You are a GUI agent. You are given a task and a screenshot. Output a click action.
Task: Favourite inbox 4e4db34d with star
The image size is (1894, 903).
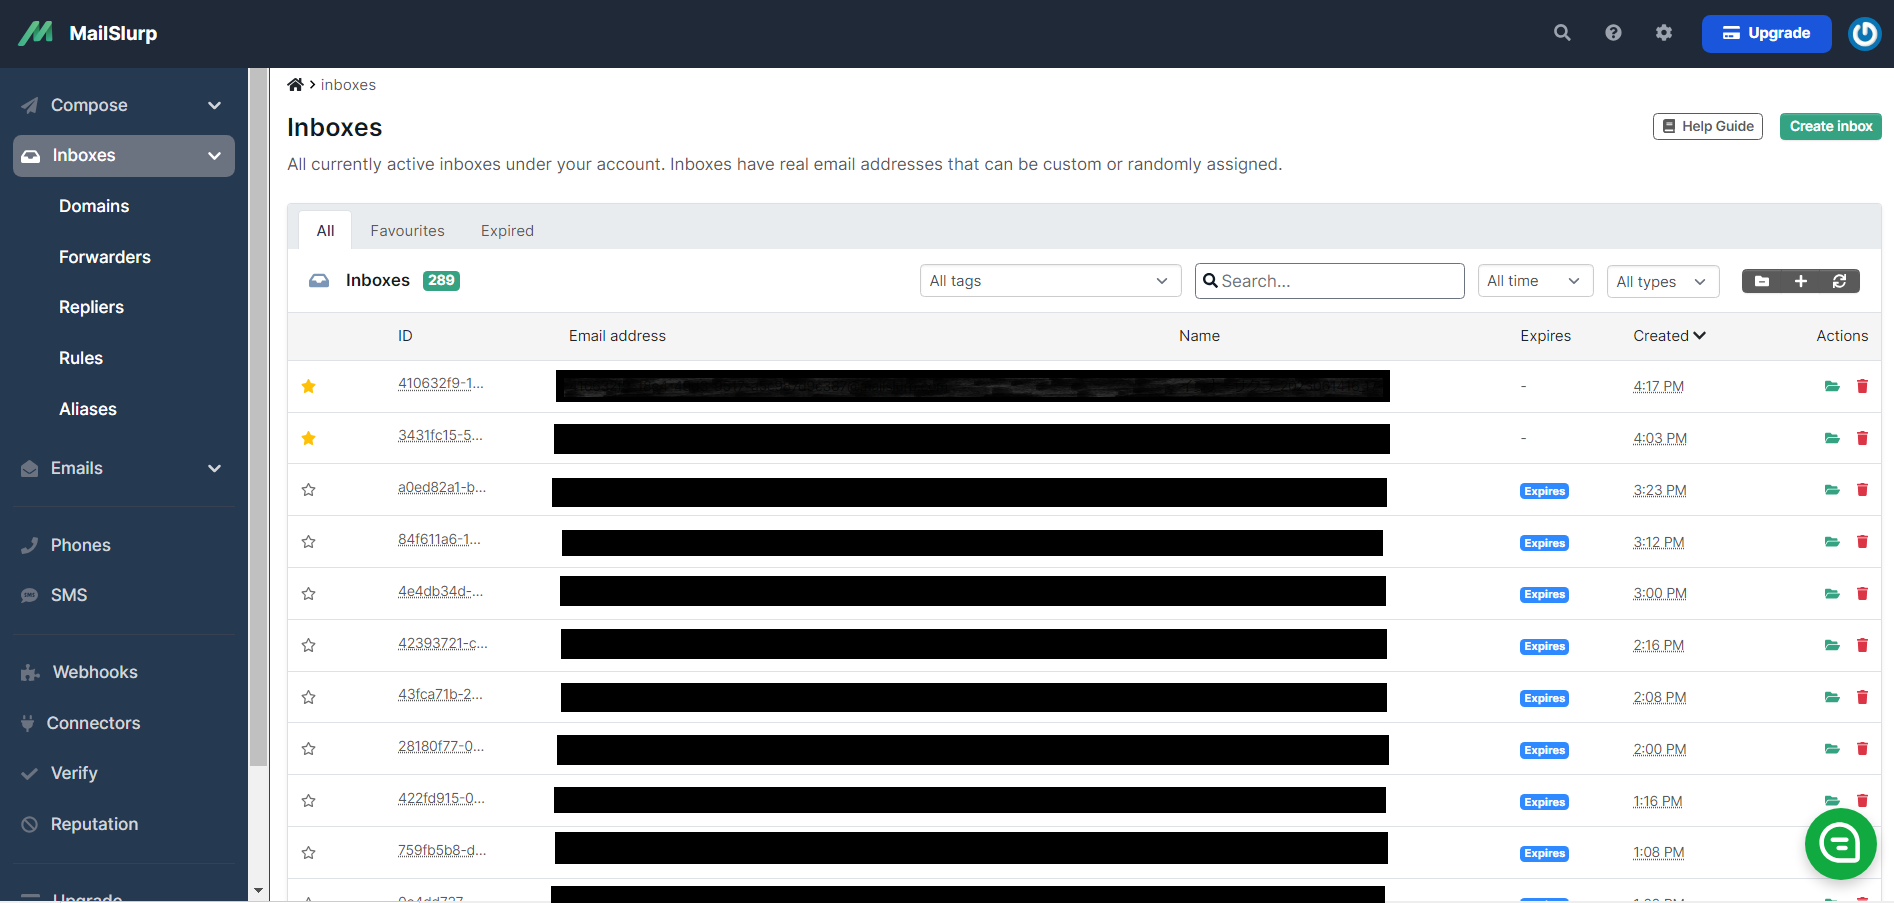point(309,594)
